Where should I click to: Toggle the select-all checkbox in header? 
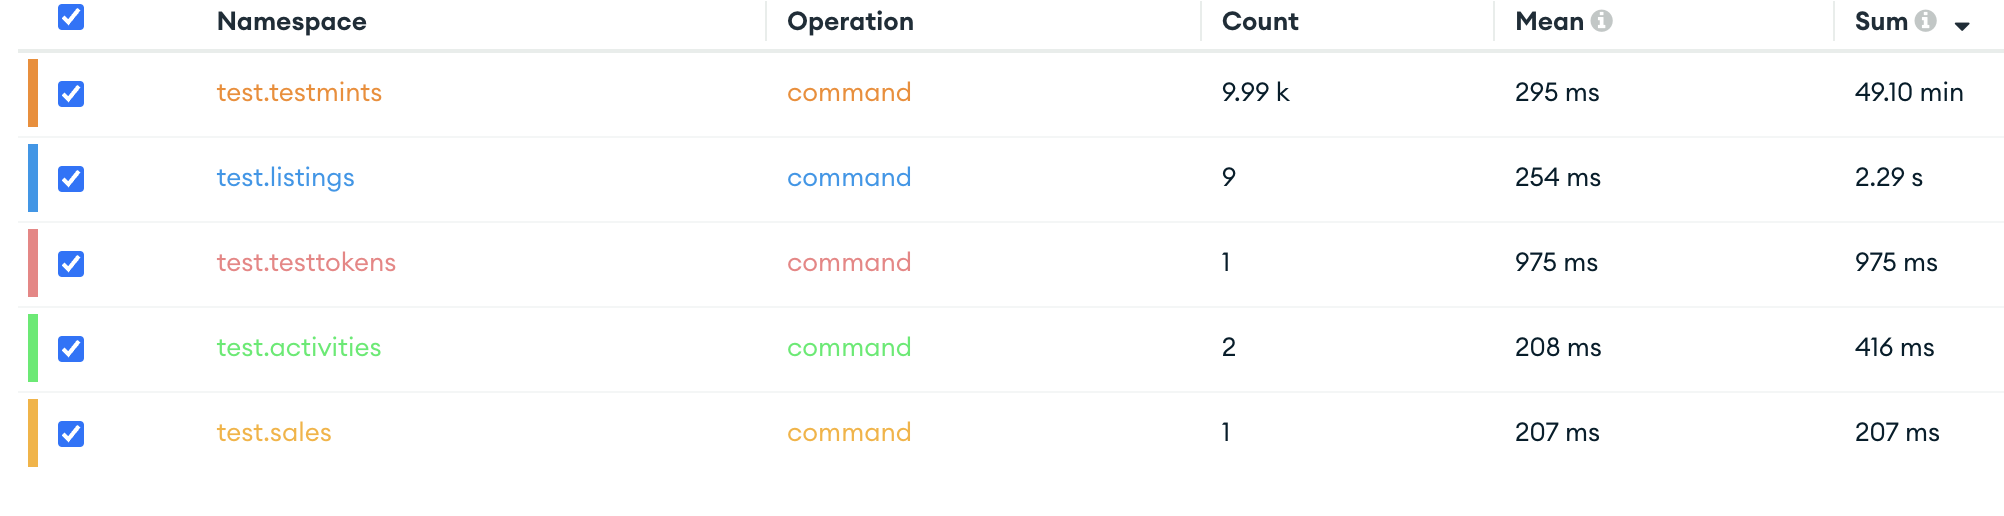pos(71,17)
